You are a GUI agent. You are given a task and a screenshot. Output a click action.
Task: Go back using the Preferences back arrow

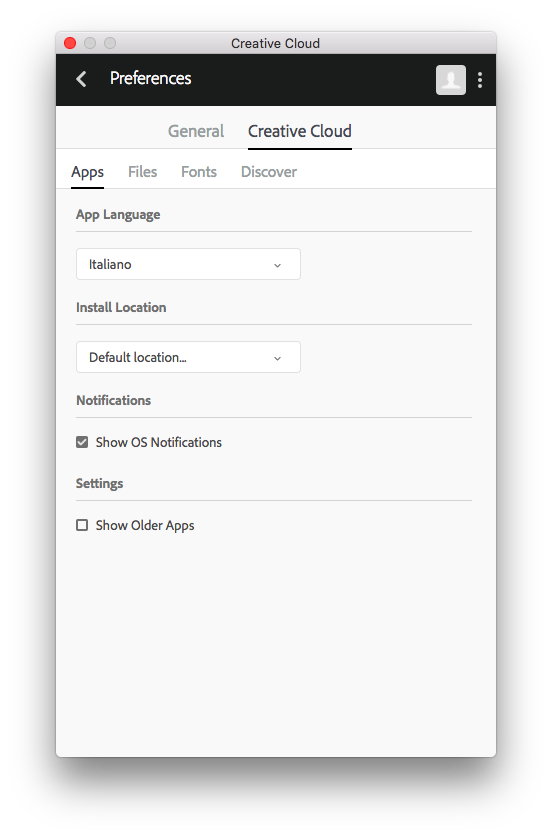[81, 79]
